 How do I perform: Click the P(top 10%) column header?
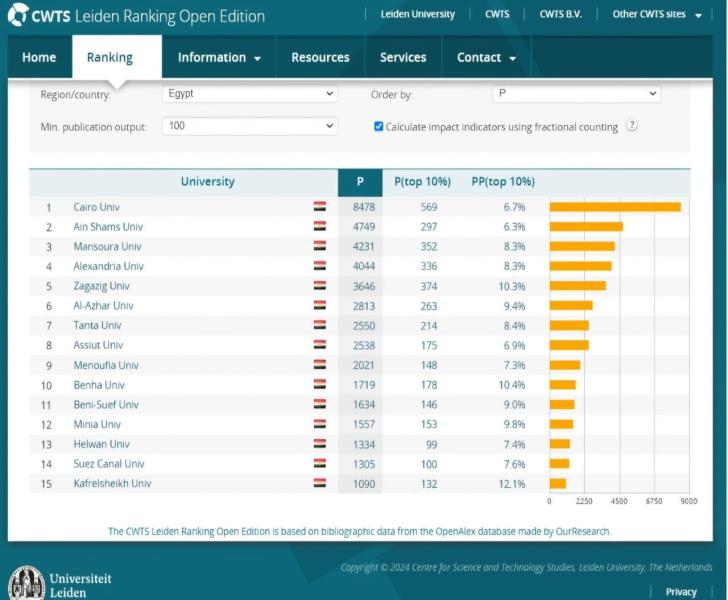pos(422,182)
